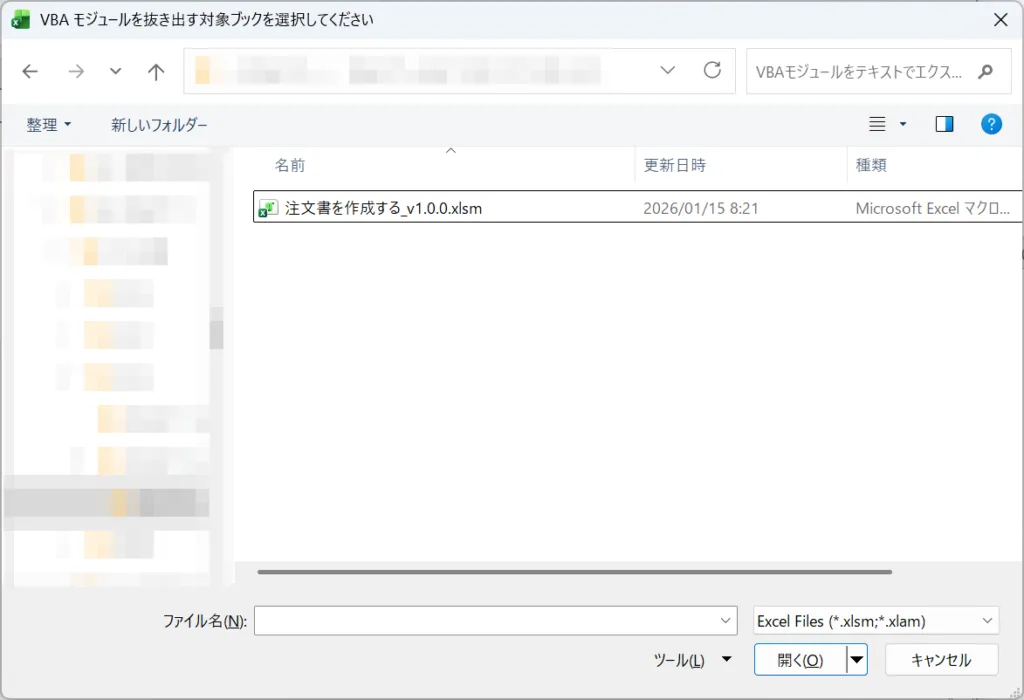The image size is (1024, 700).
Task: Click the search magnifier icon
Action: [986, 71]
